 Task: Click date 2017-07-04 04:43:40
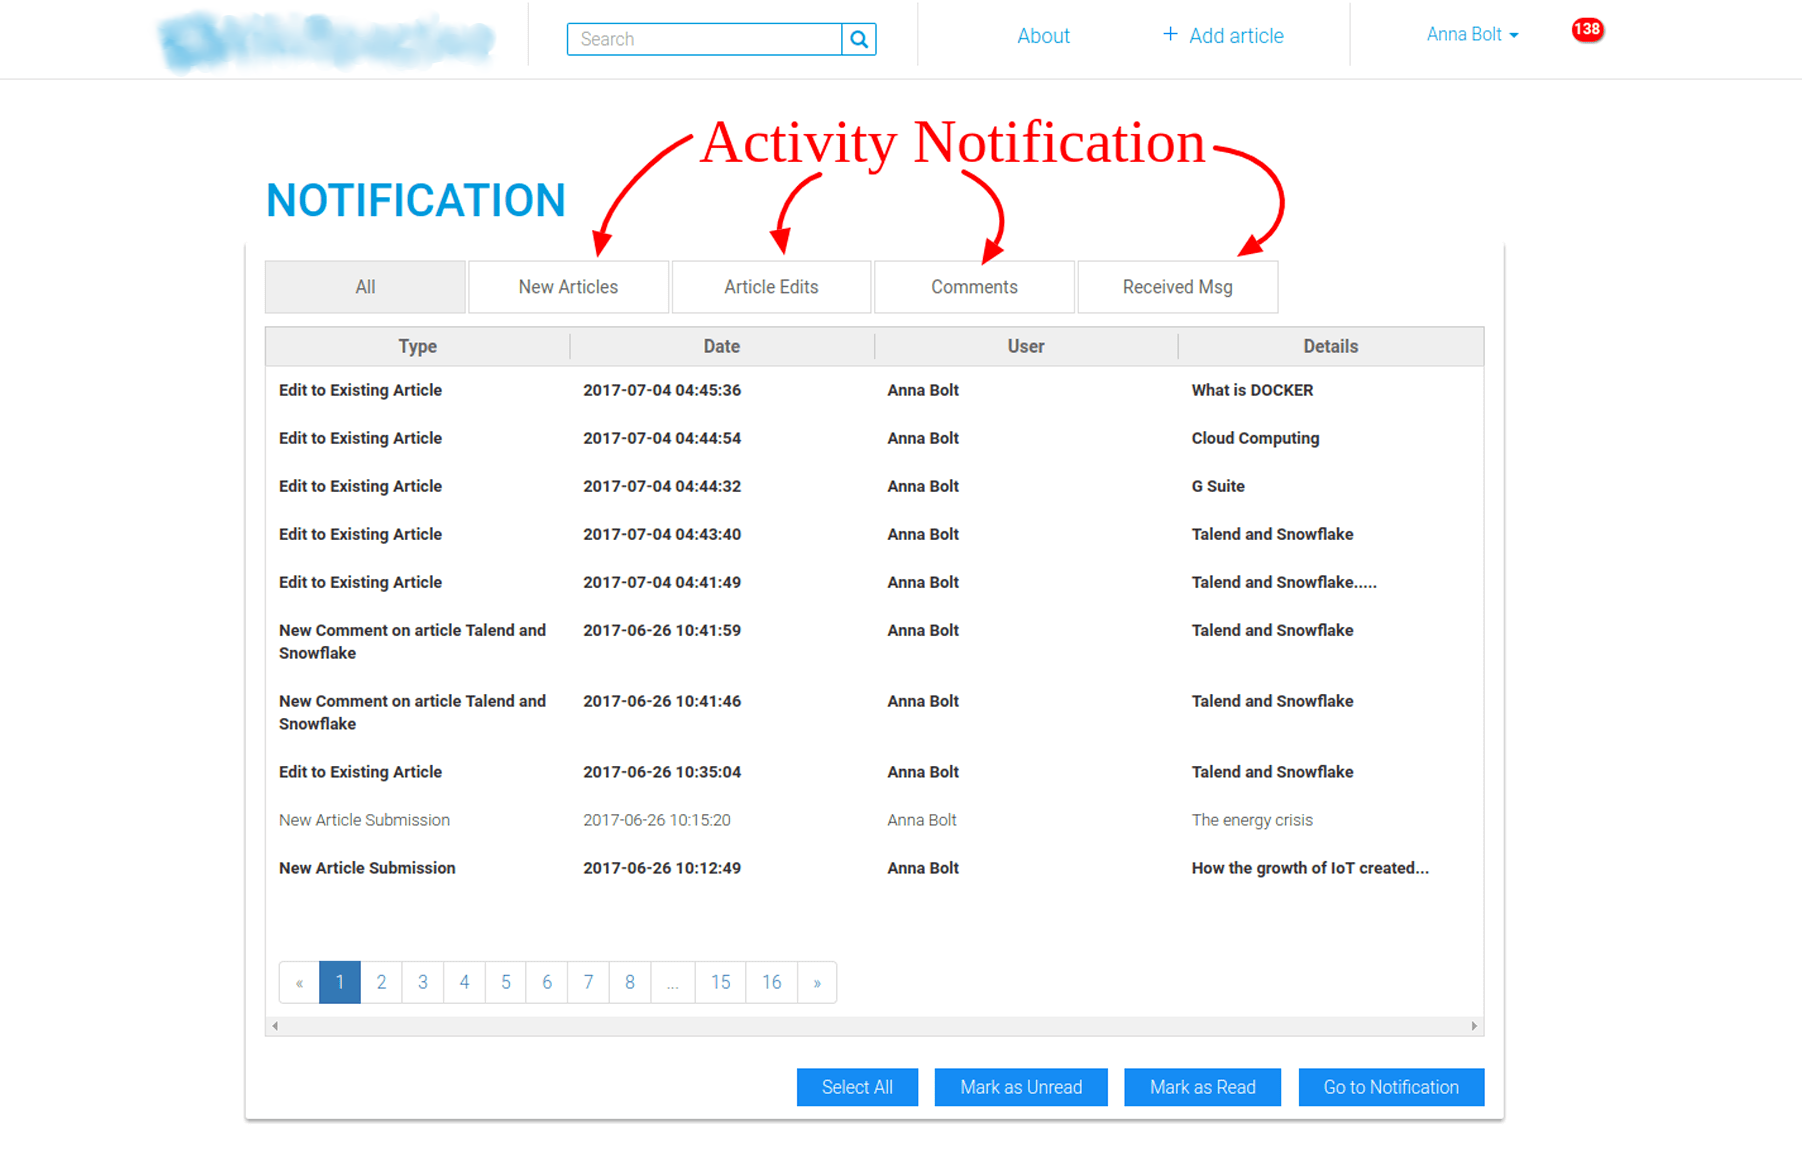click(x=662, y=534)
